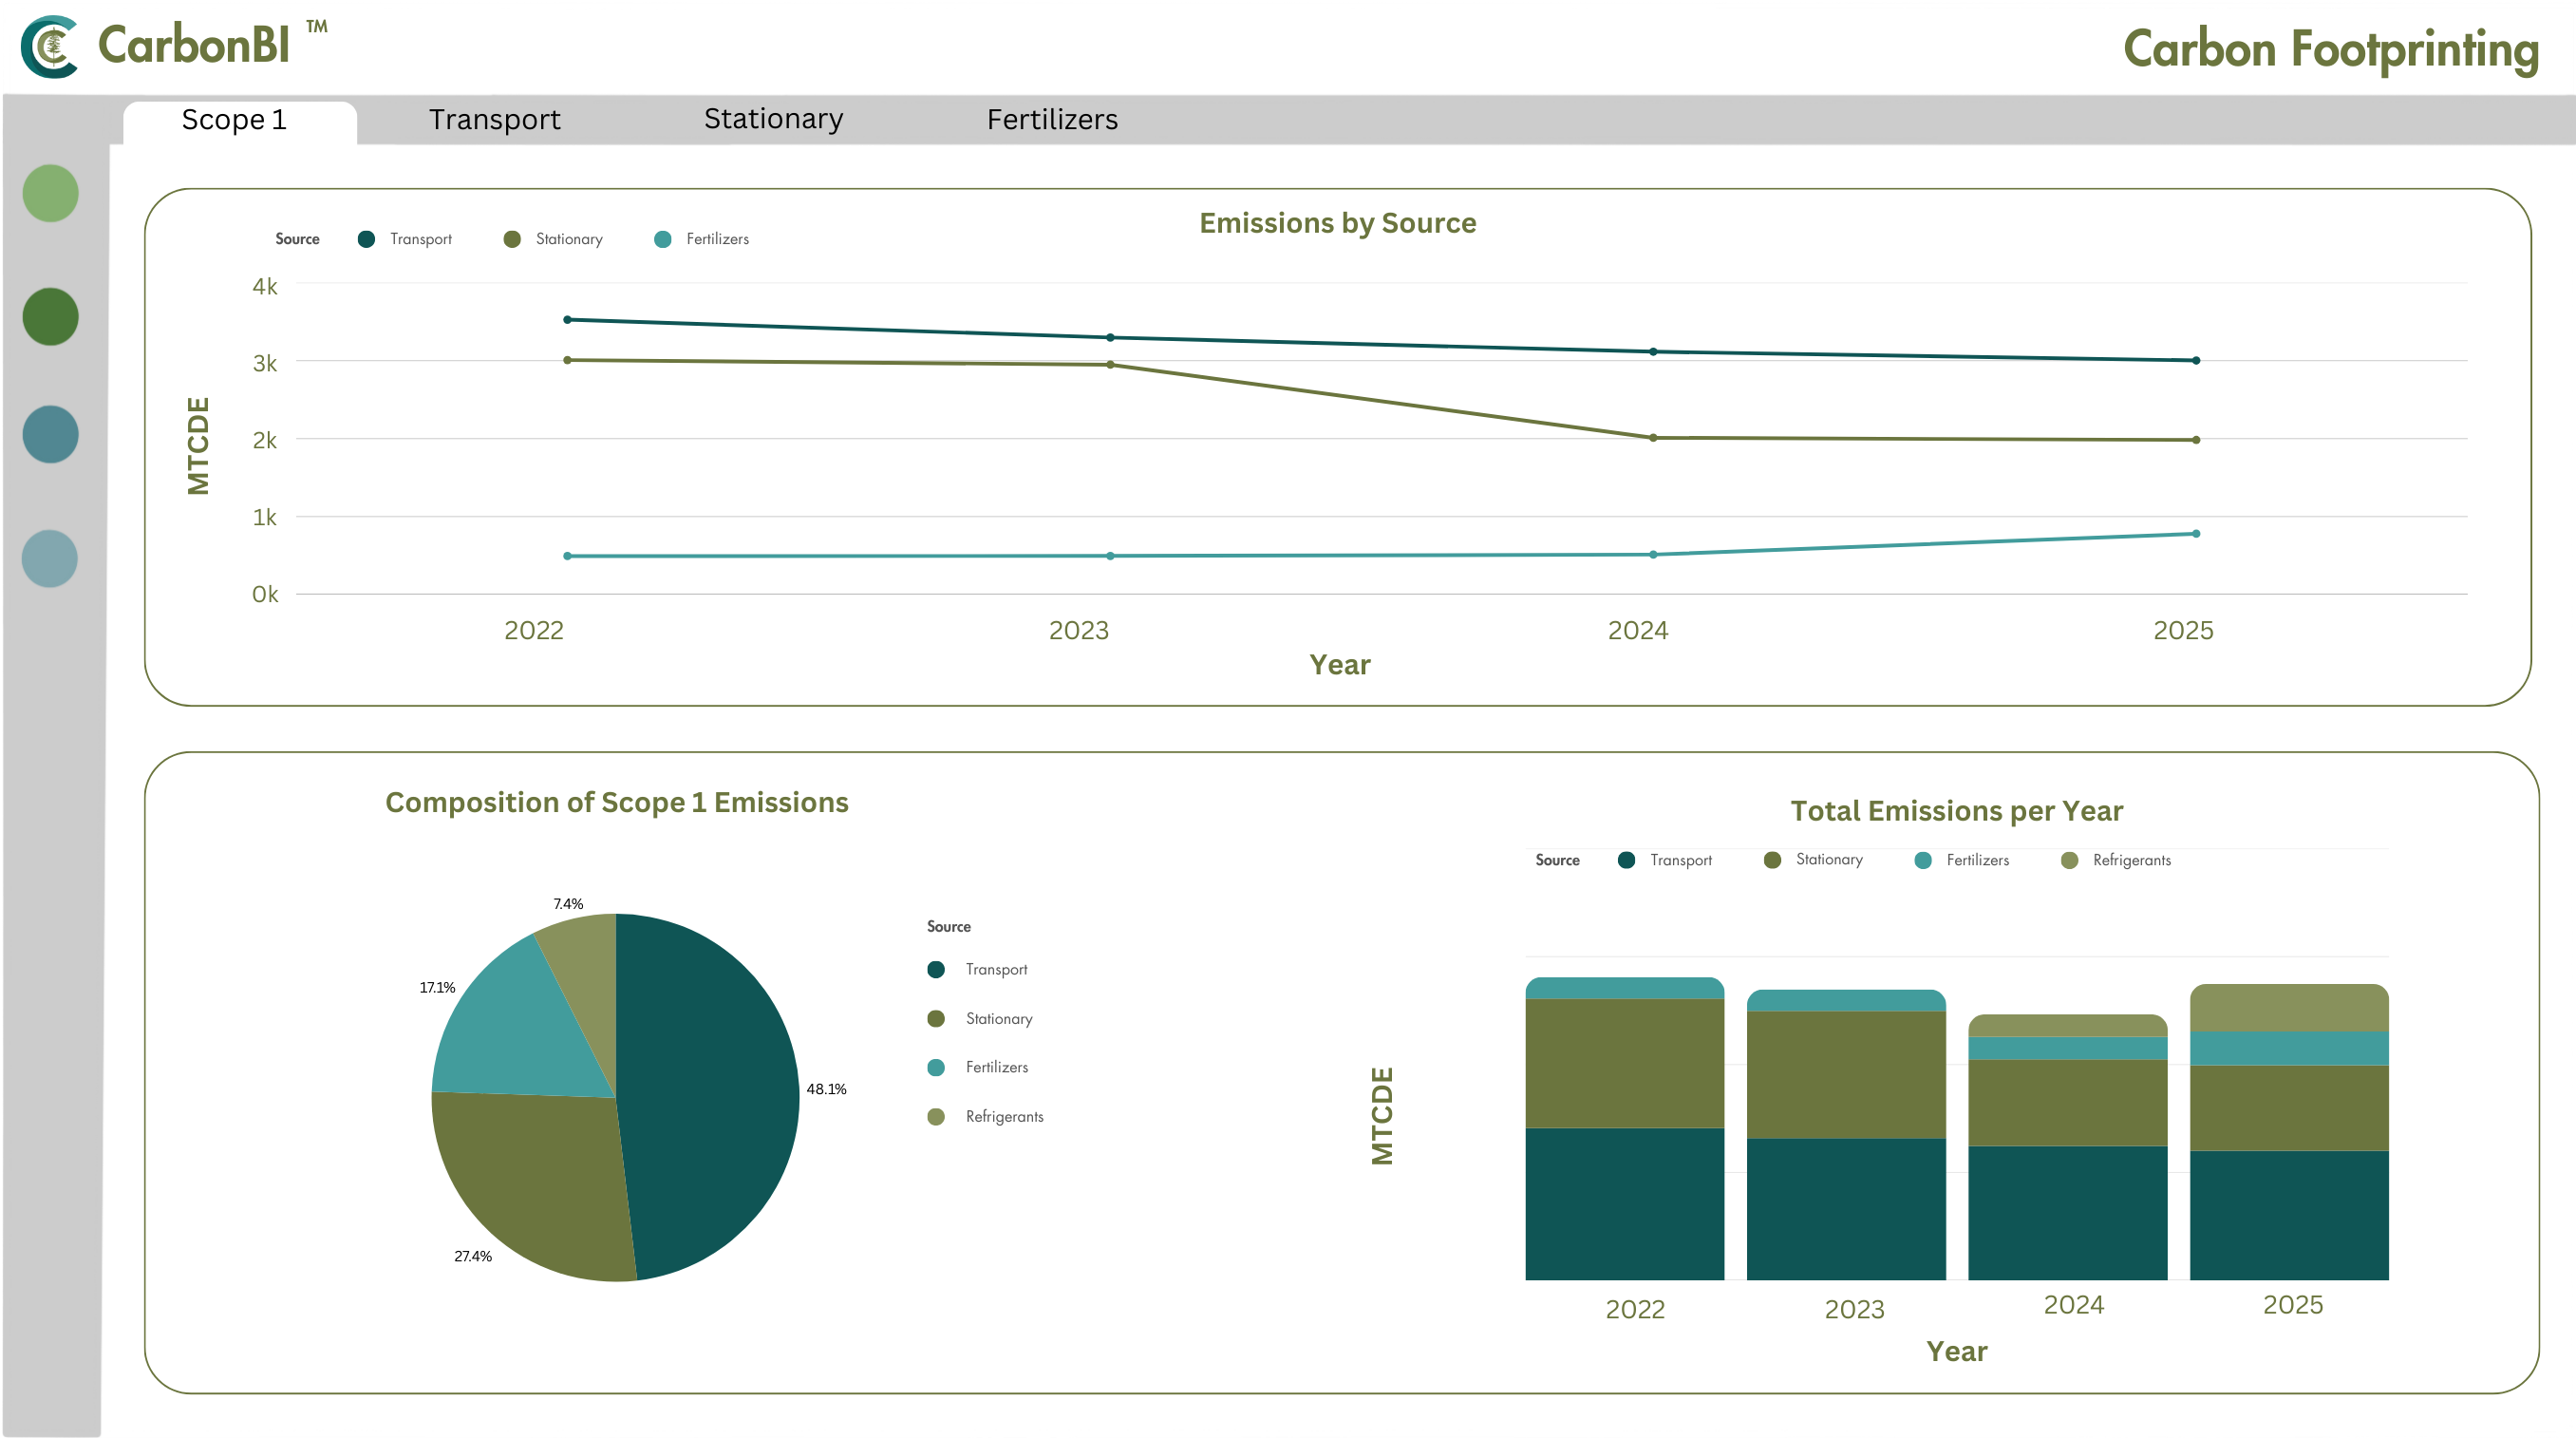2576x1438 pixels.
Task: Click the pale grey-blue sidebar circle
Action: (x=50, y=558)
